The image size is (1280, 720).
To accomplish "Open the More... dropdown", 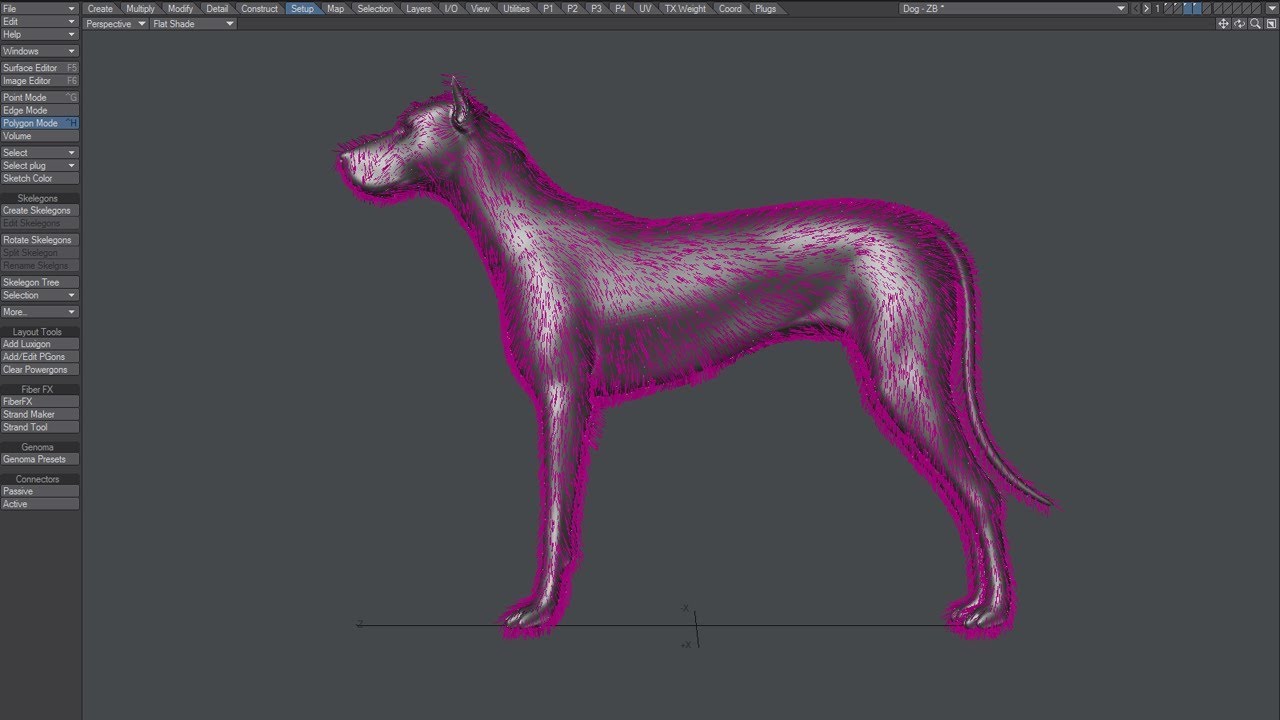I will (x=40, y=312).
